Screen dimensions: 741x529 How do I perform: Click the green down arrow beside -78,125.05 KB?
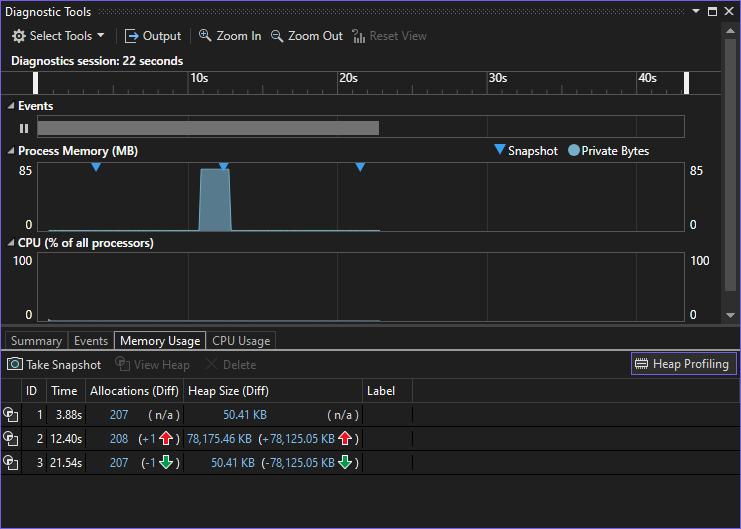345,462
